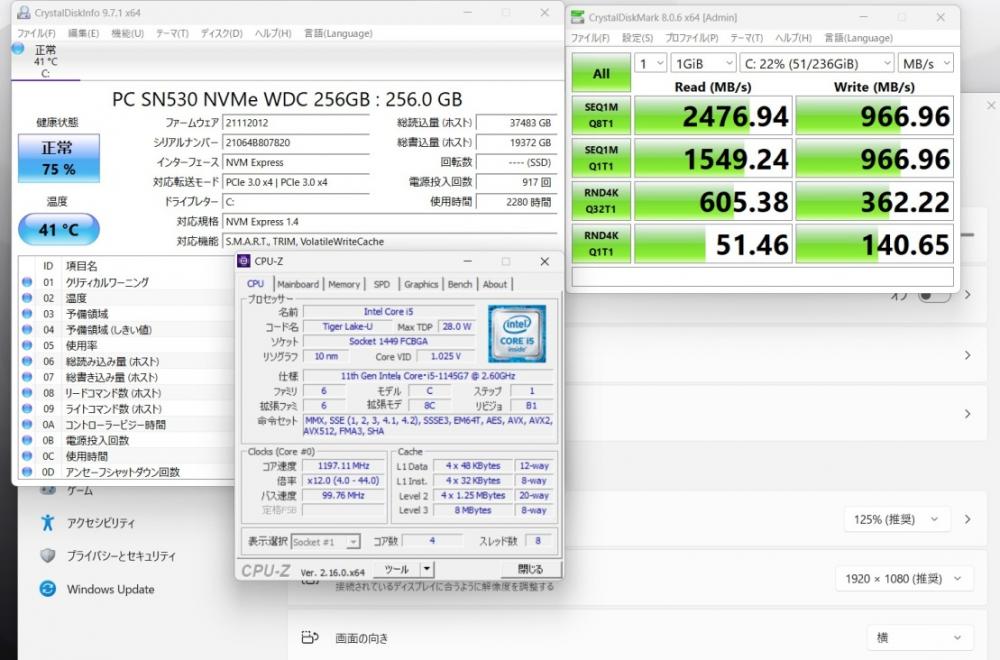Click the CrystalDiskMark app icon in title bar

click(577, 17)
